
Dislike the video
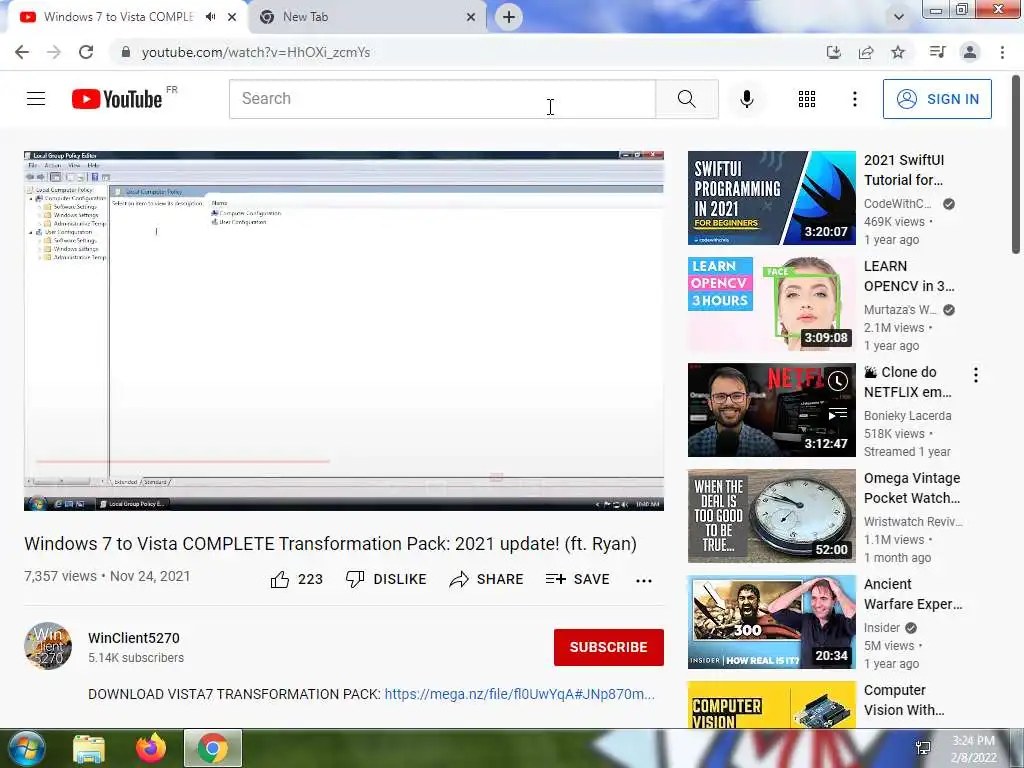coord(386,579)
